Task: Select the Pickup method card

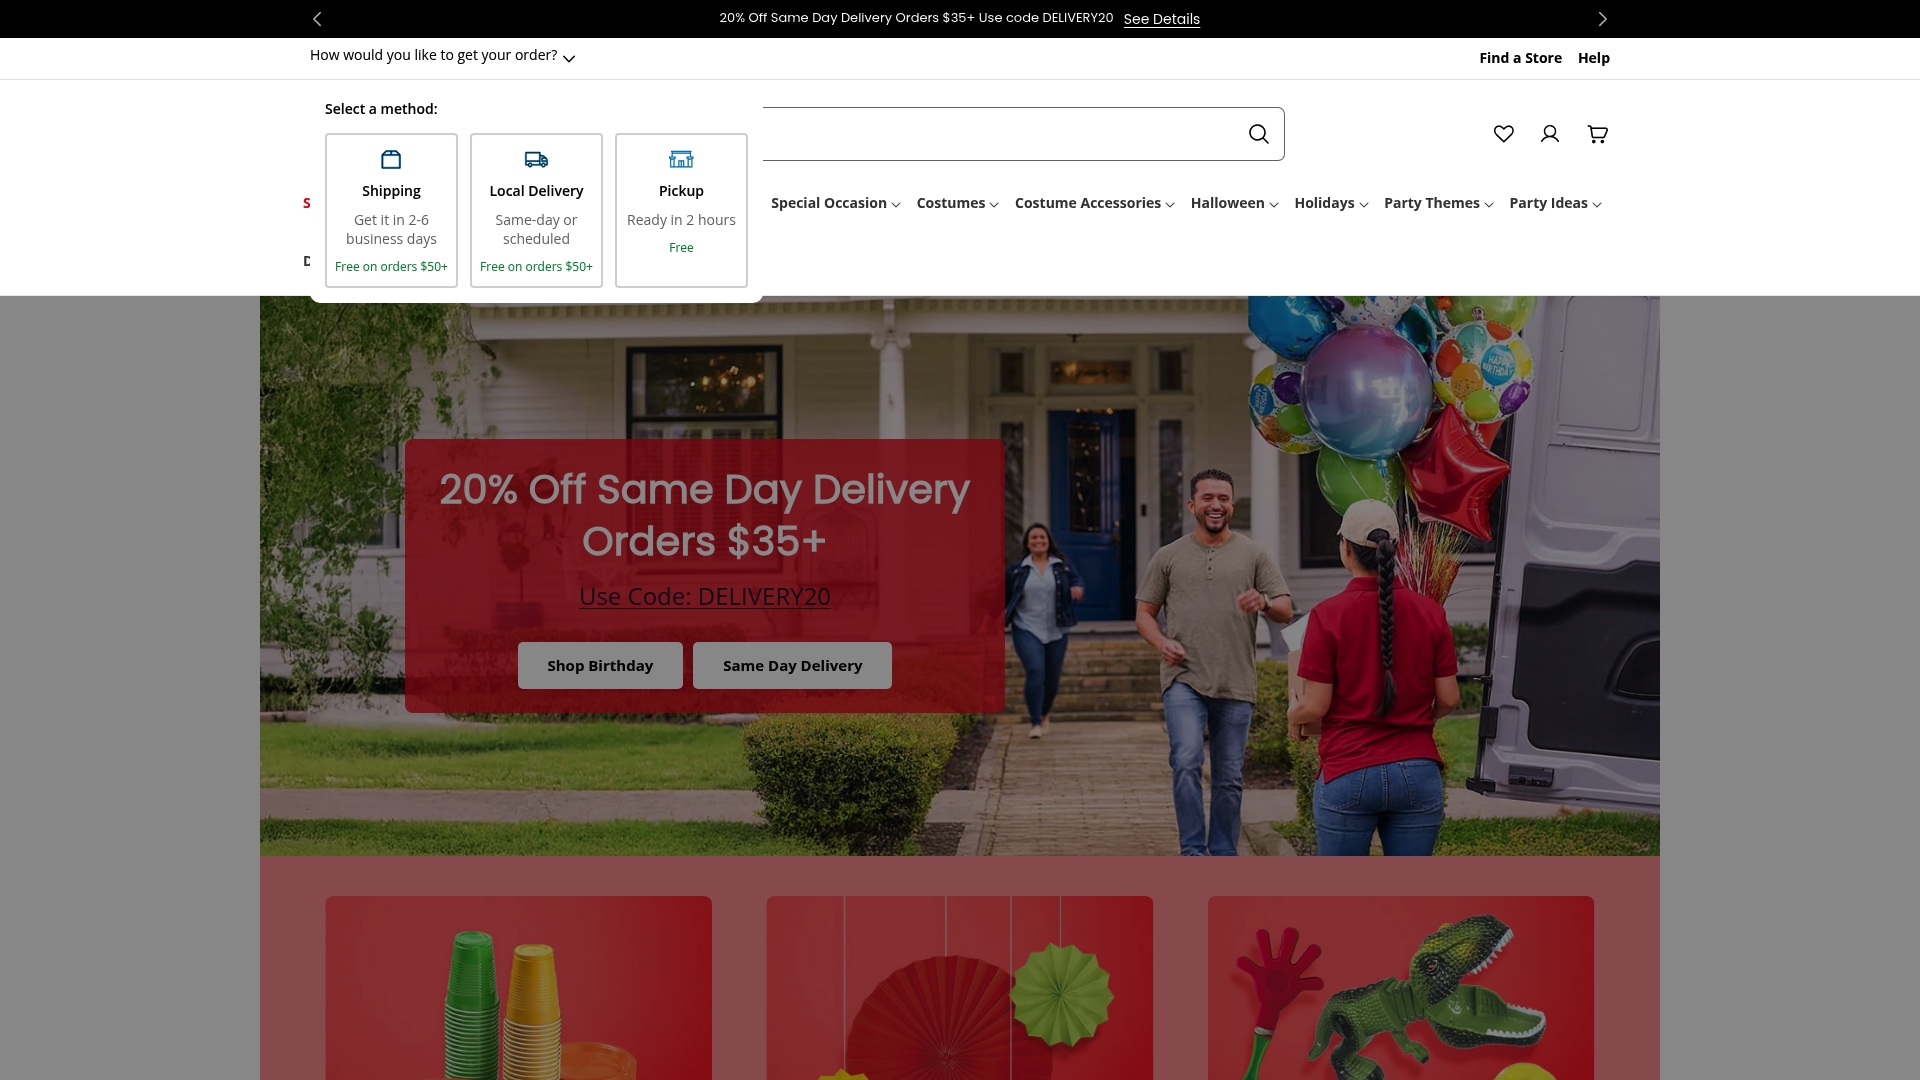Action: coord(681,210)
